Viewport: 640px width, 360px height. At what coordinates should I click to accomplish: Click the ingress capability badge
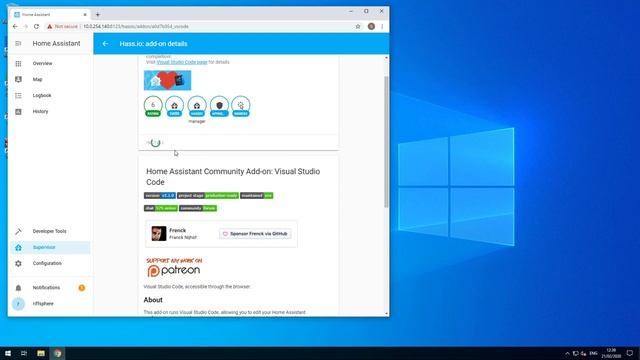point(241,107)
